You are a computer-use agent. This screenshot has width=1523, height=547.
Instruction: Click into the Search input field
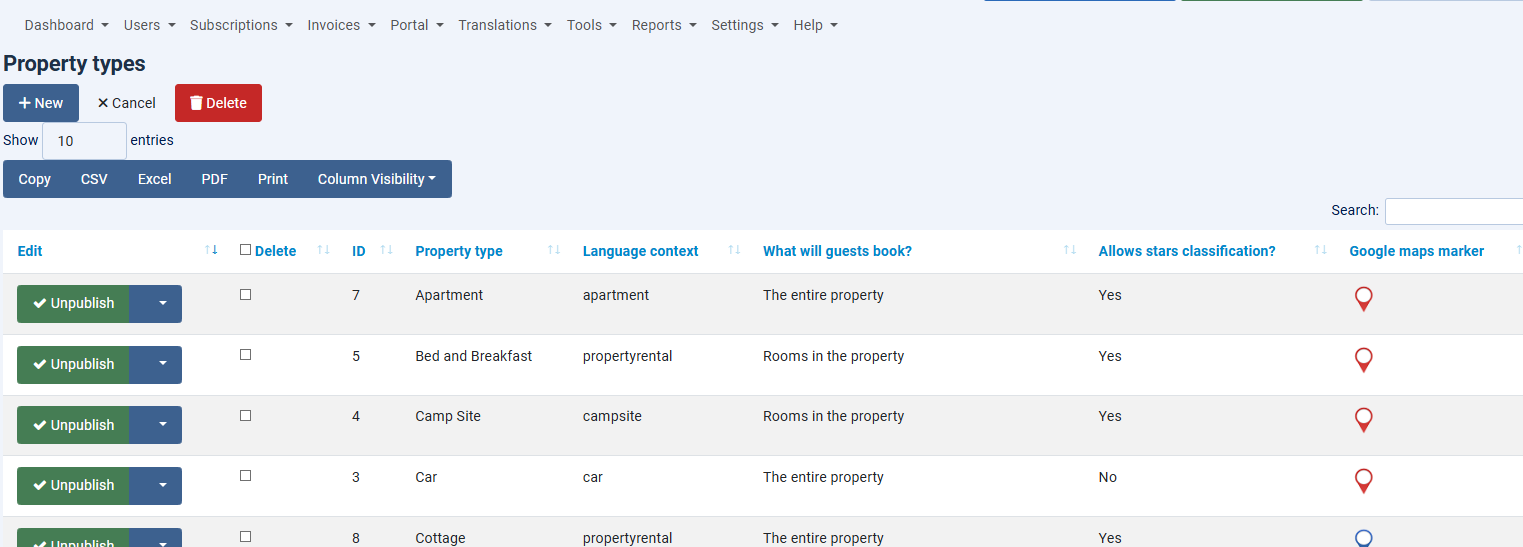[1454, 211]
